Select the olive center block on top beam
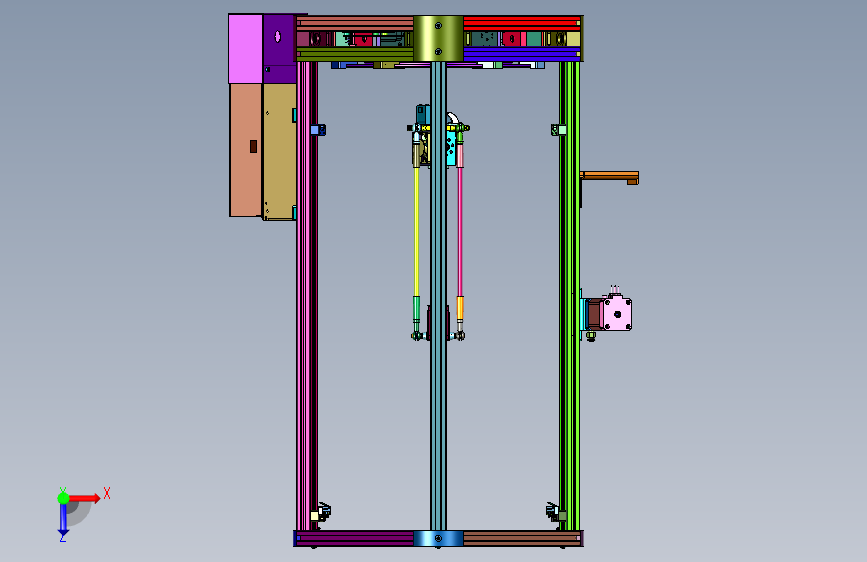The height and width of the screenshot is (562, 867). coord(438,38)
